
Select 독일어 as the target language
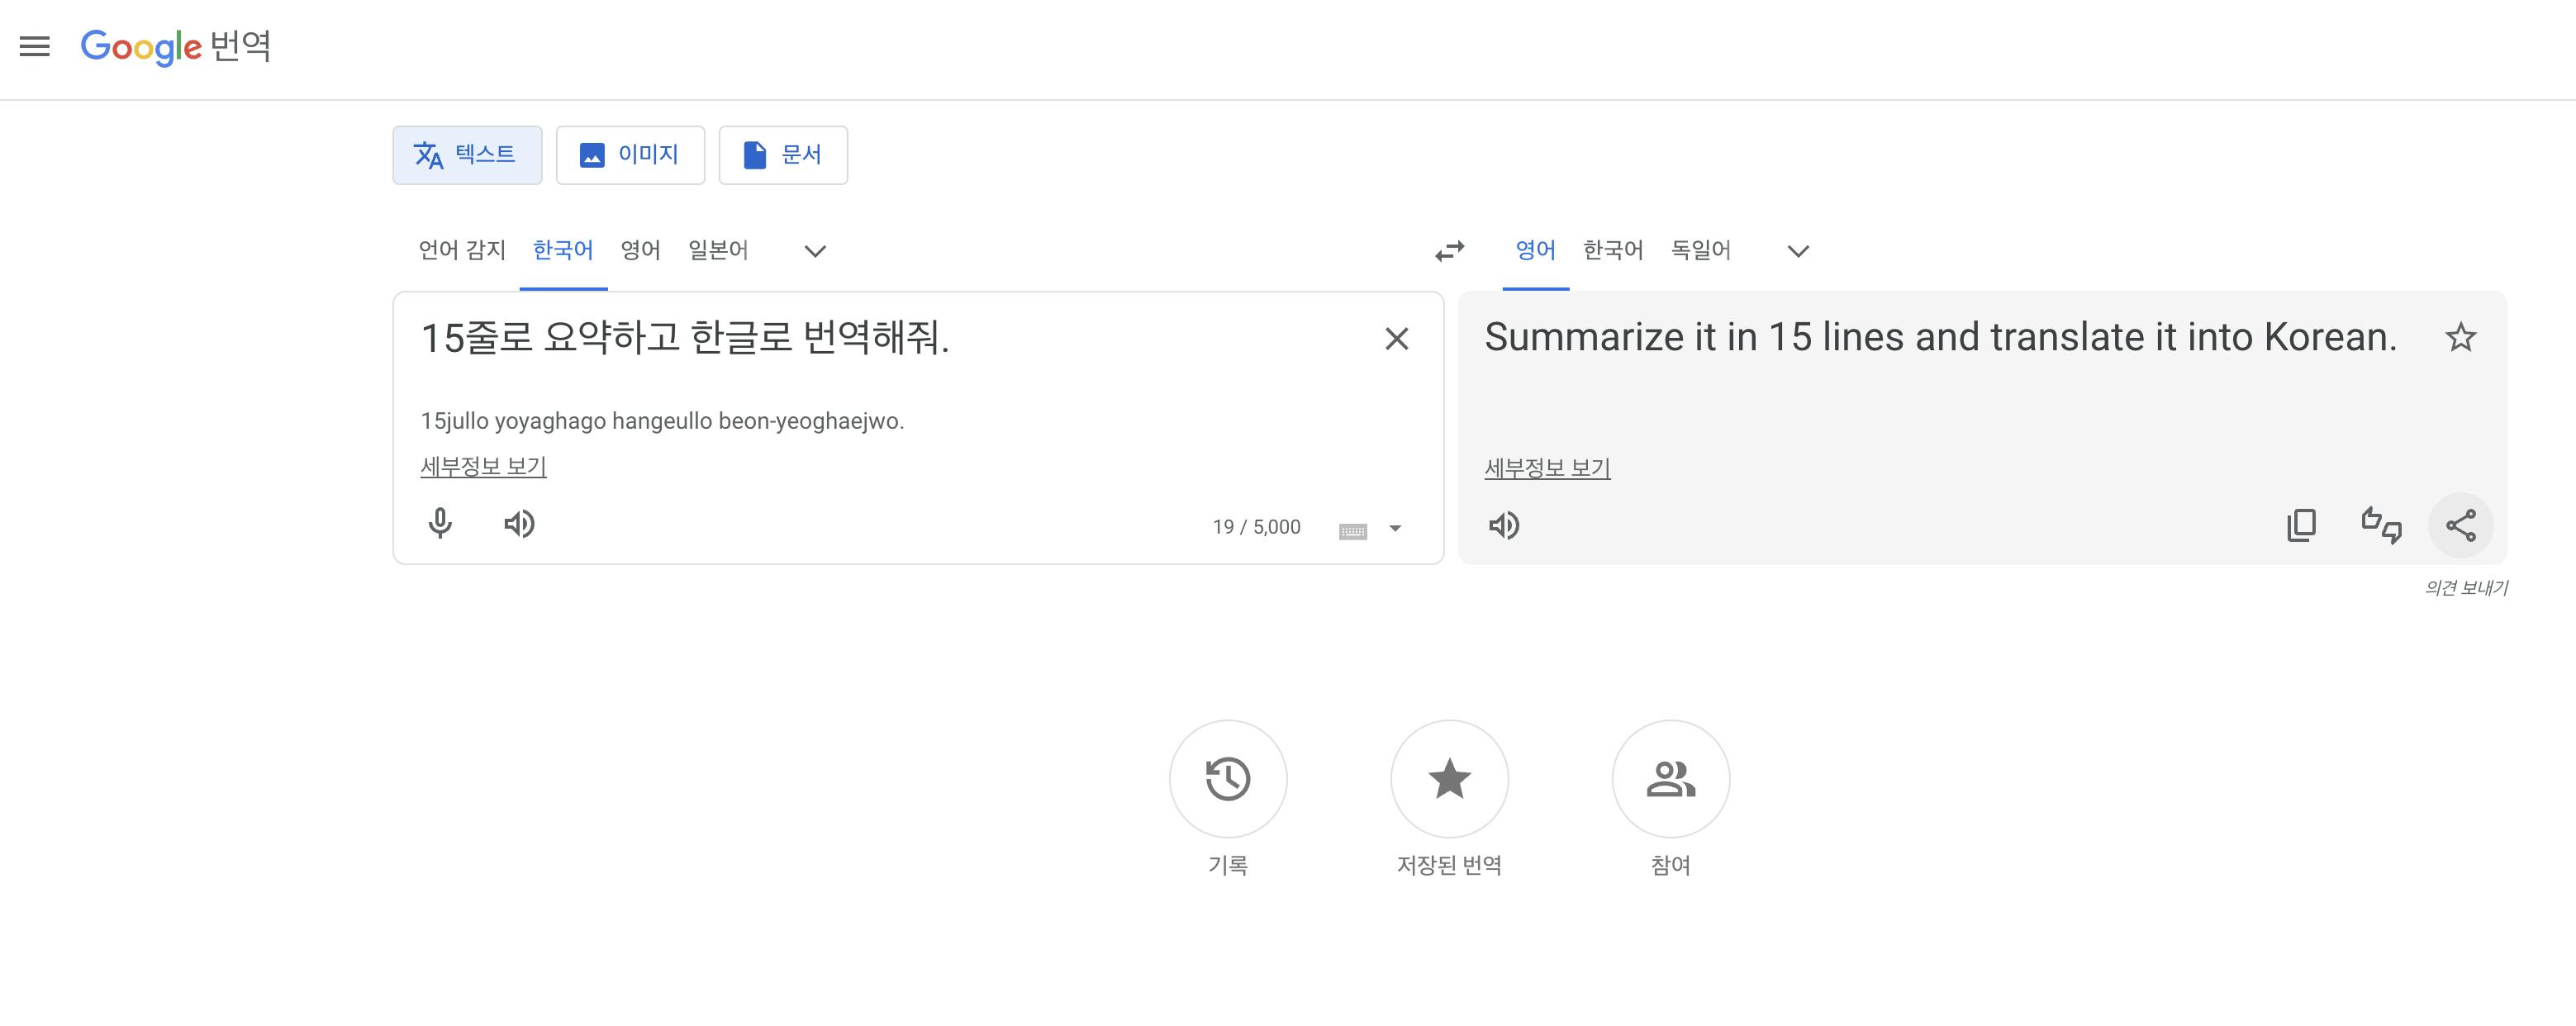point(1700,250)
